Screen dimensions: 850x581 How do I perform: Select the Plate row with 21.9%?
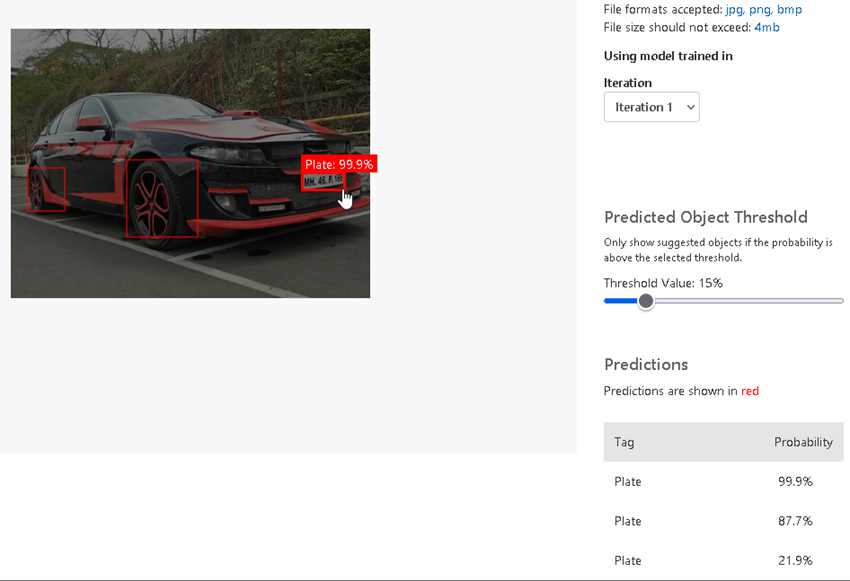(x=724, y=560)
